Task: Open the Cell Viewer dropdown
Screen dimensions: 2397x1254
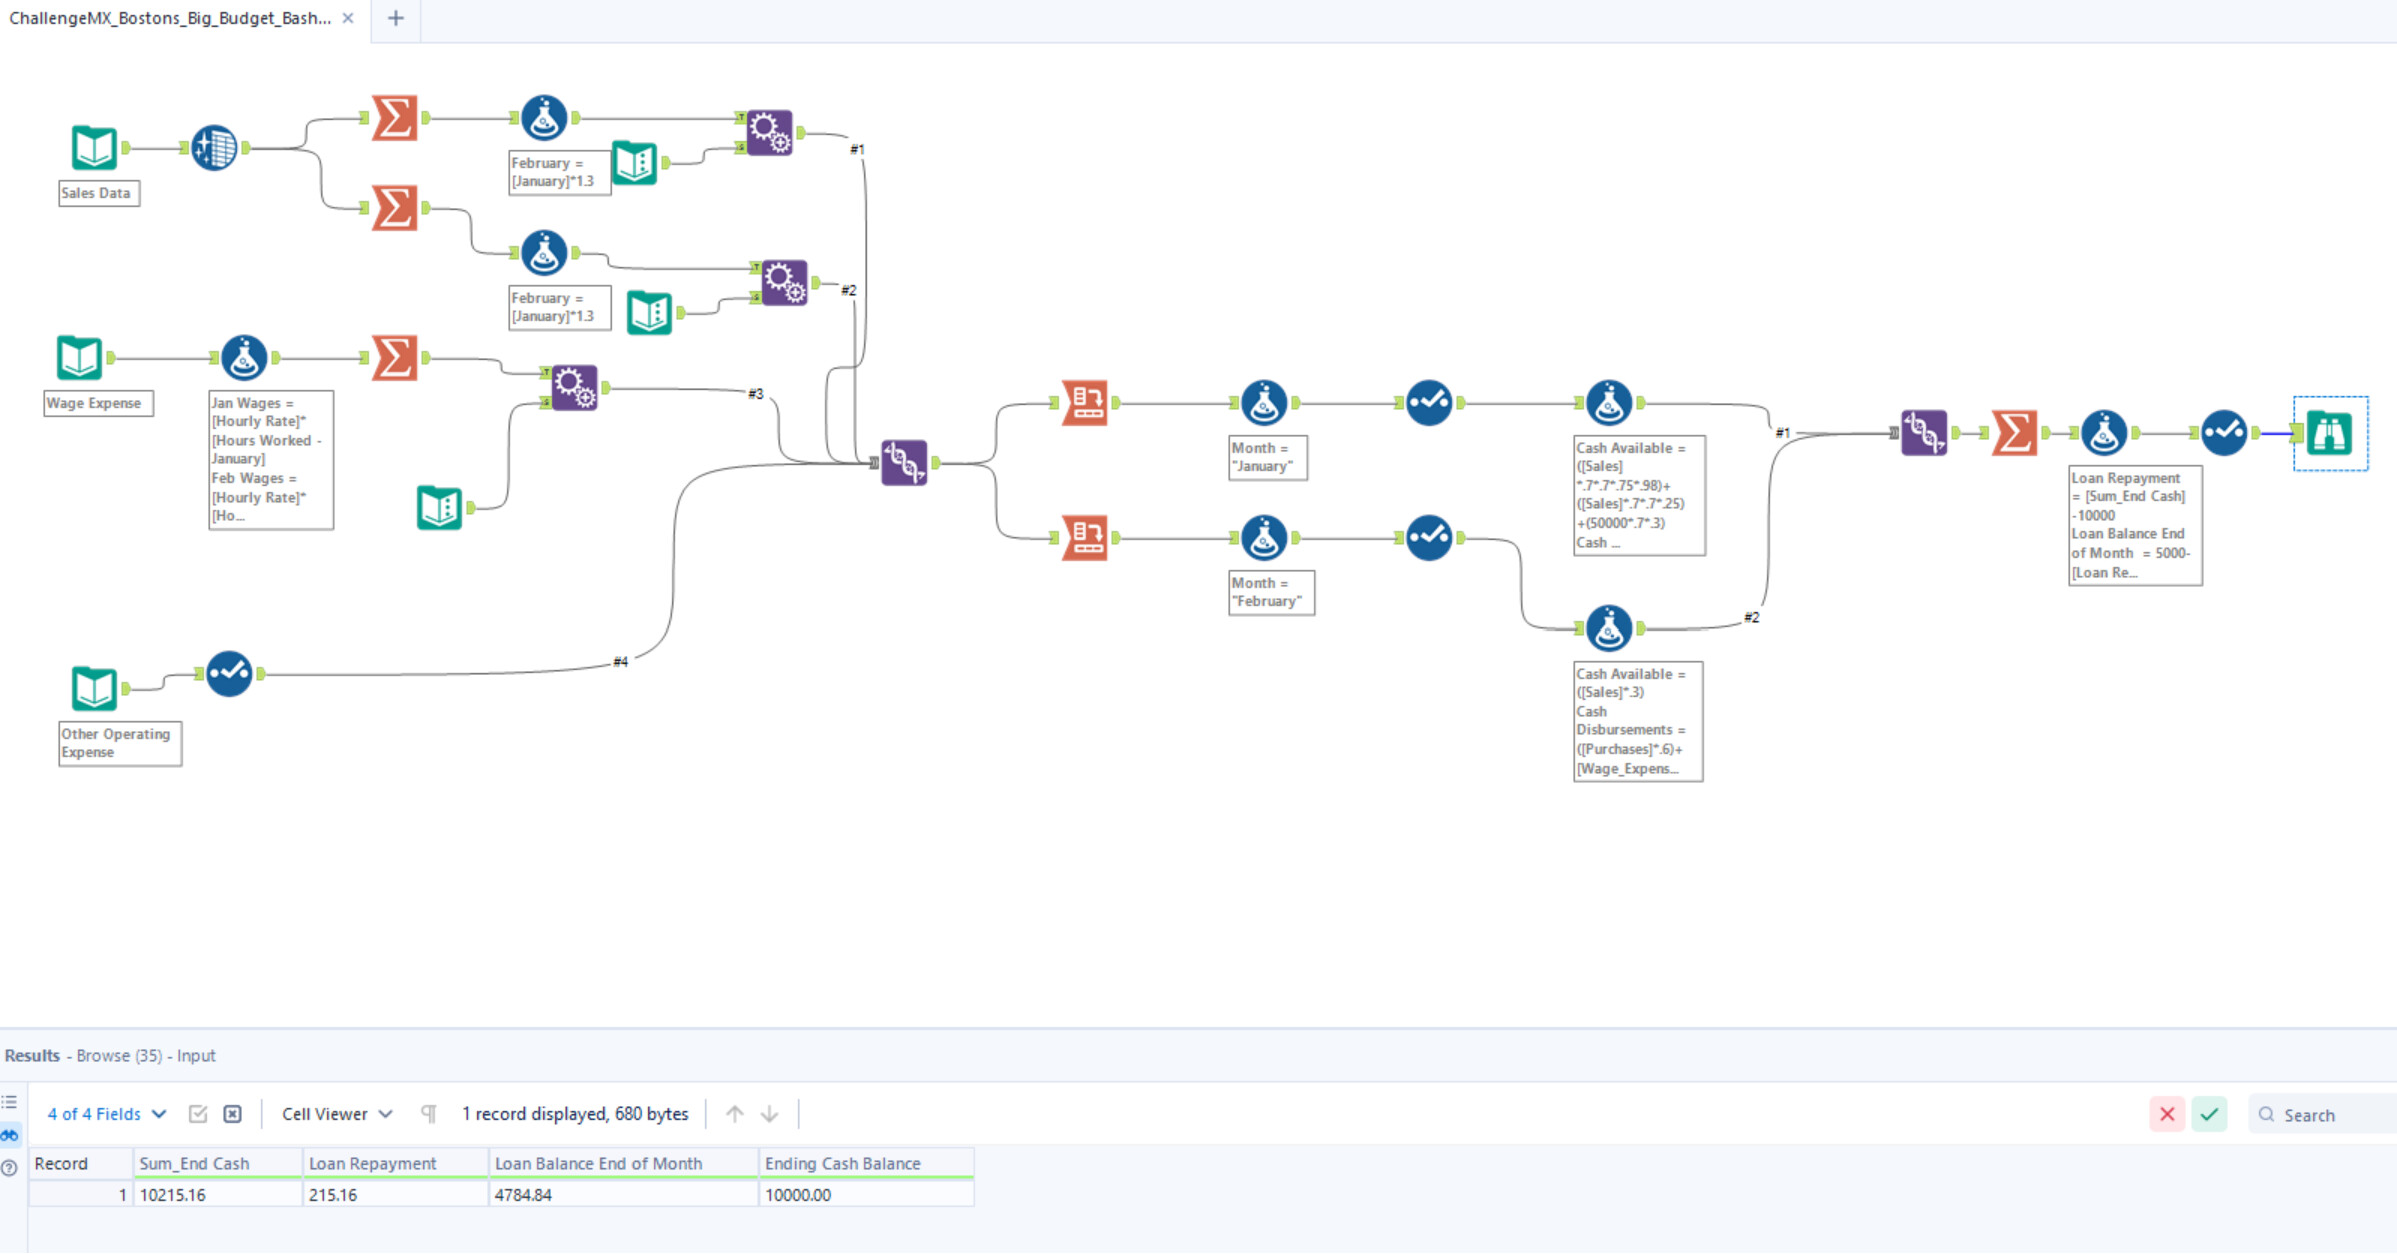Action: pyautogui.click(x=336, y=1114)
